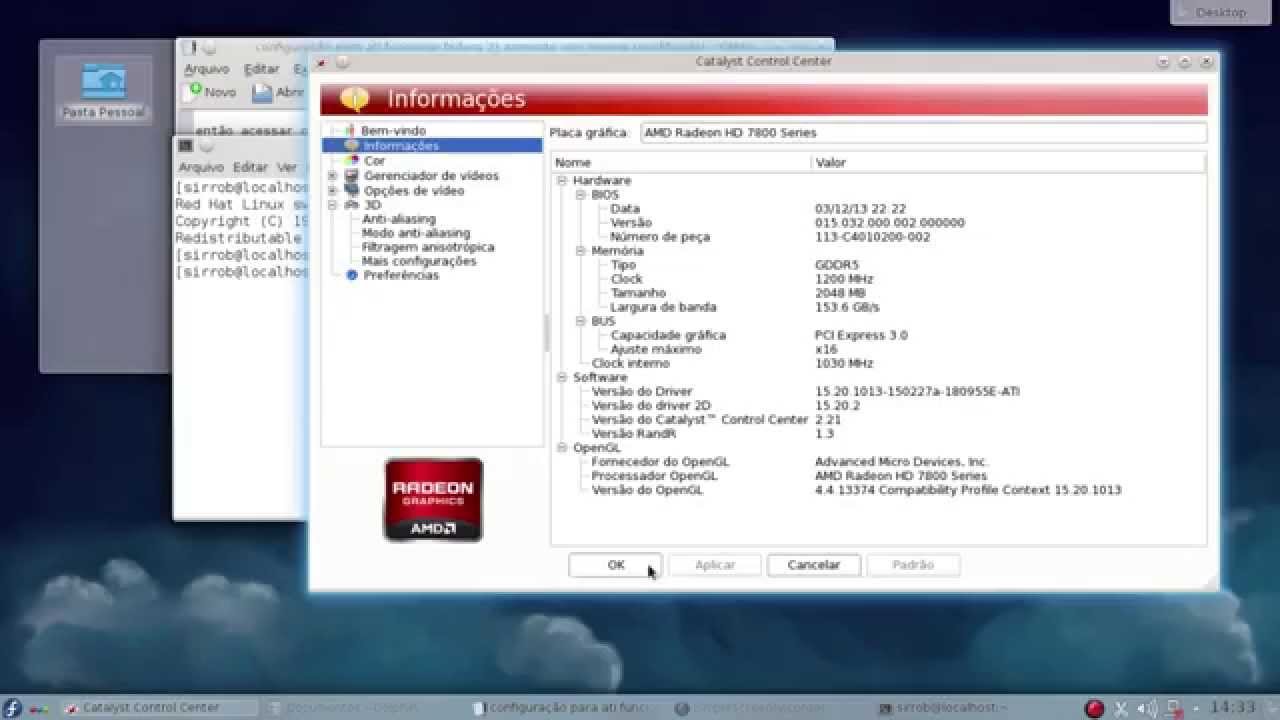Collapse the BIOS subsection
The height and width of the screenshot is (720, 1280).
[x=581, y=195]
